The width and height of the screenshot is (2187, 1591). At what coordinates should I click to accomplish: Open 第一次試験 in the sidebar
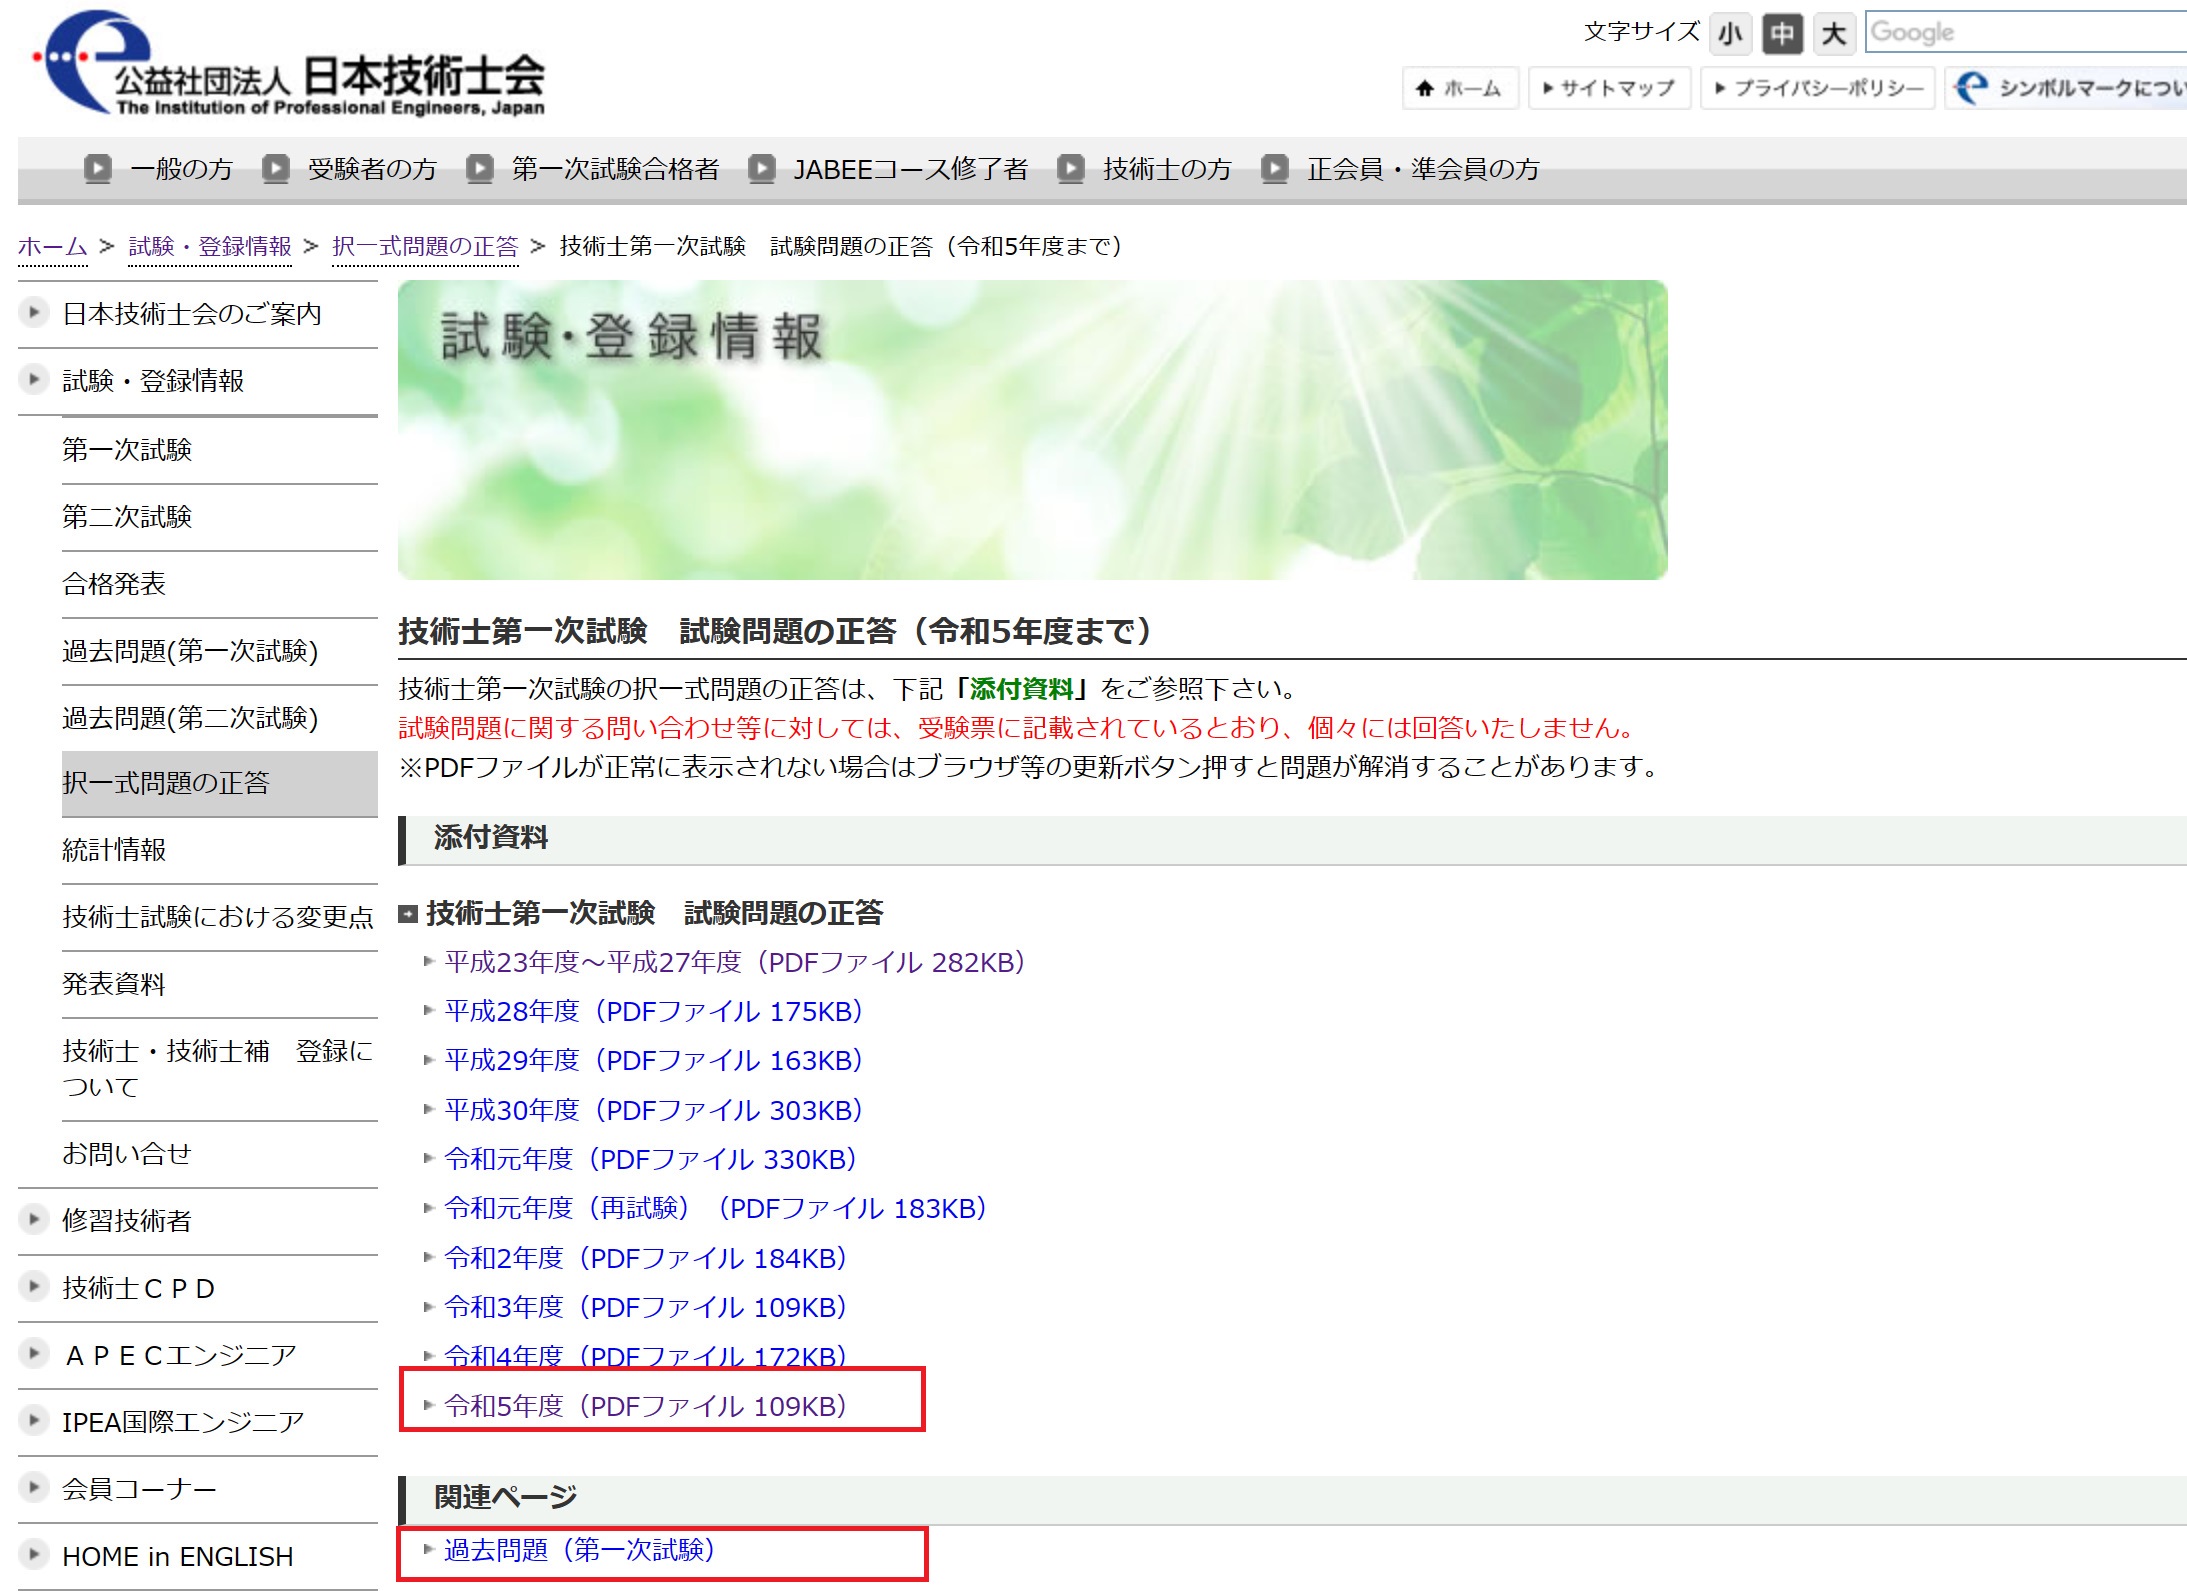[x=127, y=450]
